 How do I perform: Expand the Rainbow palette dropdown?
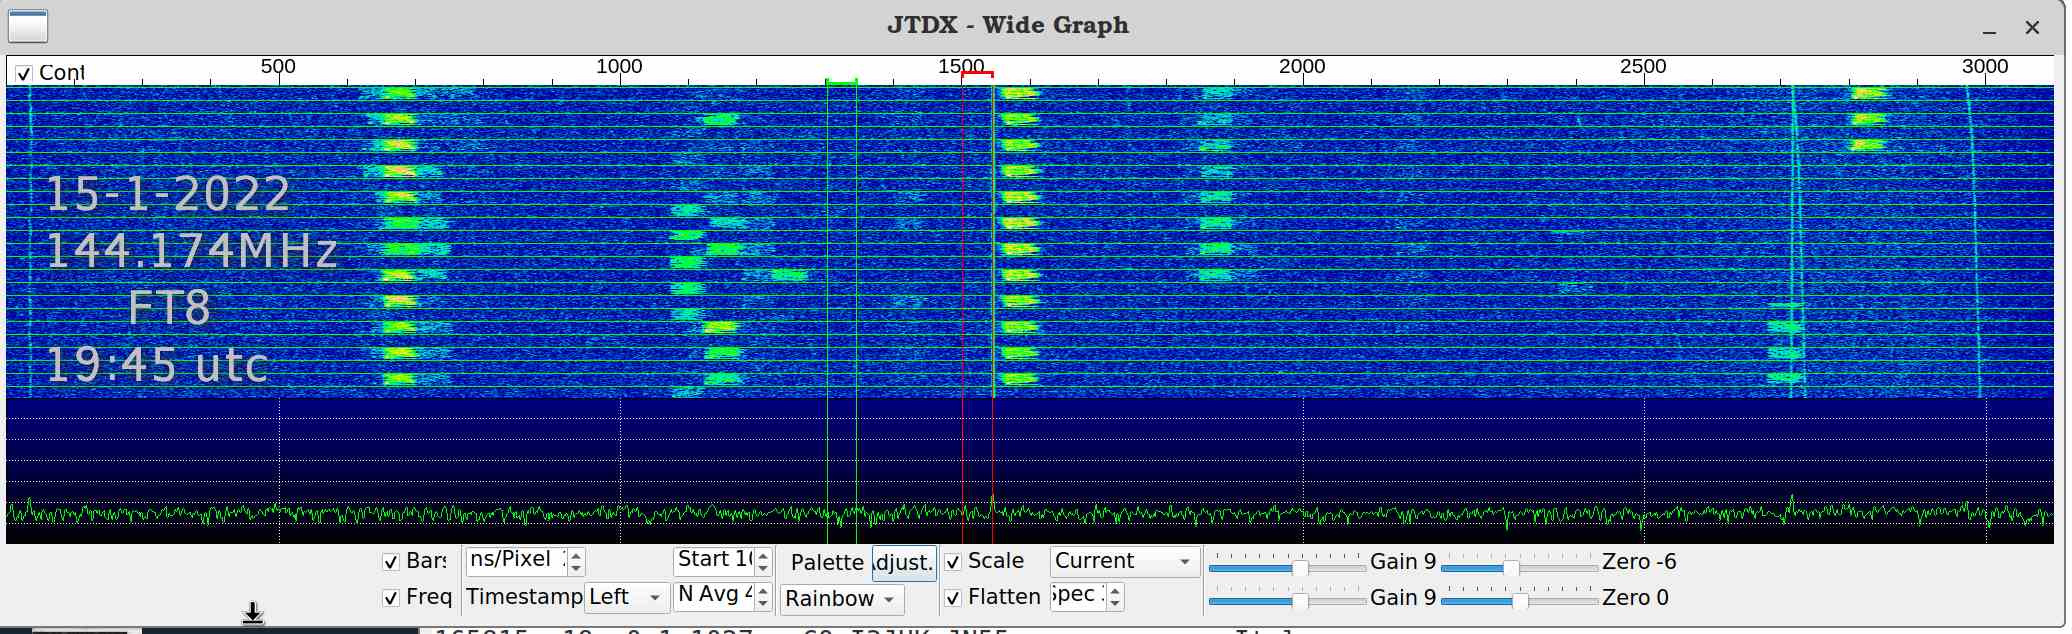pos(840,599)
